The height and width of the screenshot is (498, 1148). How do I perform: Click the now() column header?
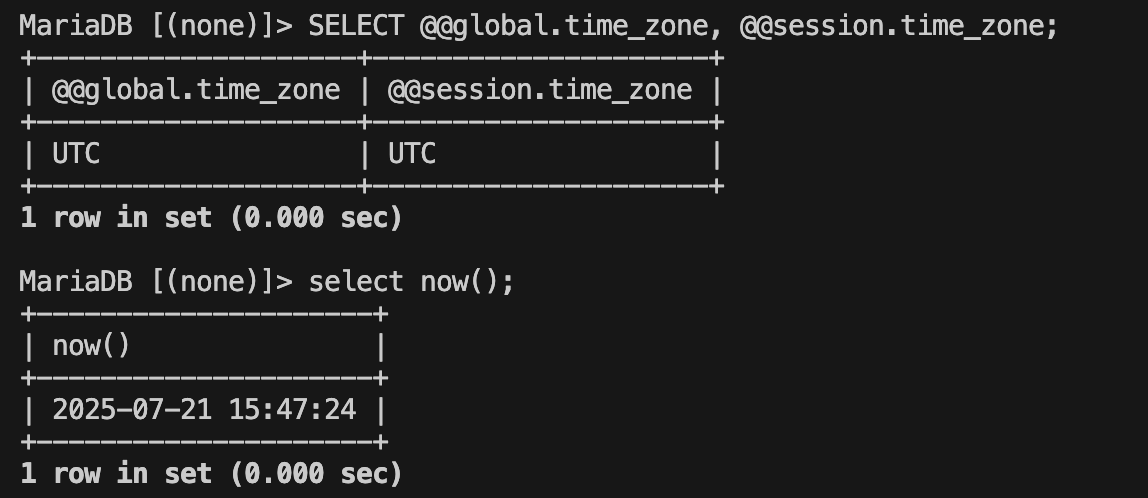[x=91, y=346]
